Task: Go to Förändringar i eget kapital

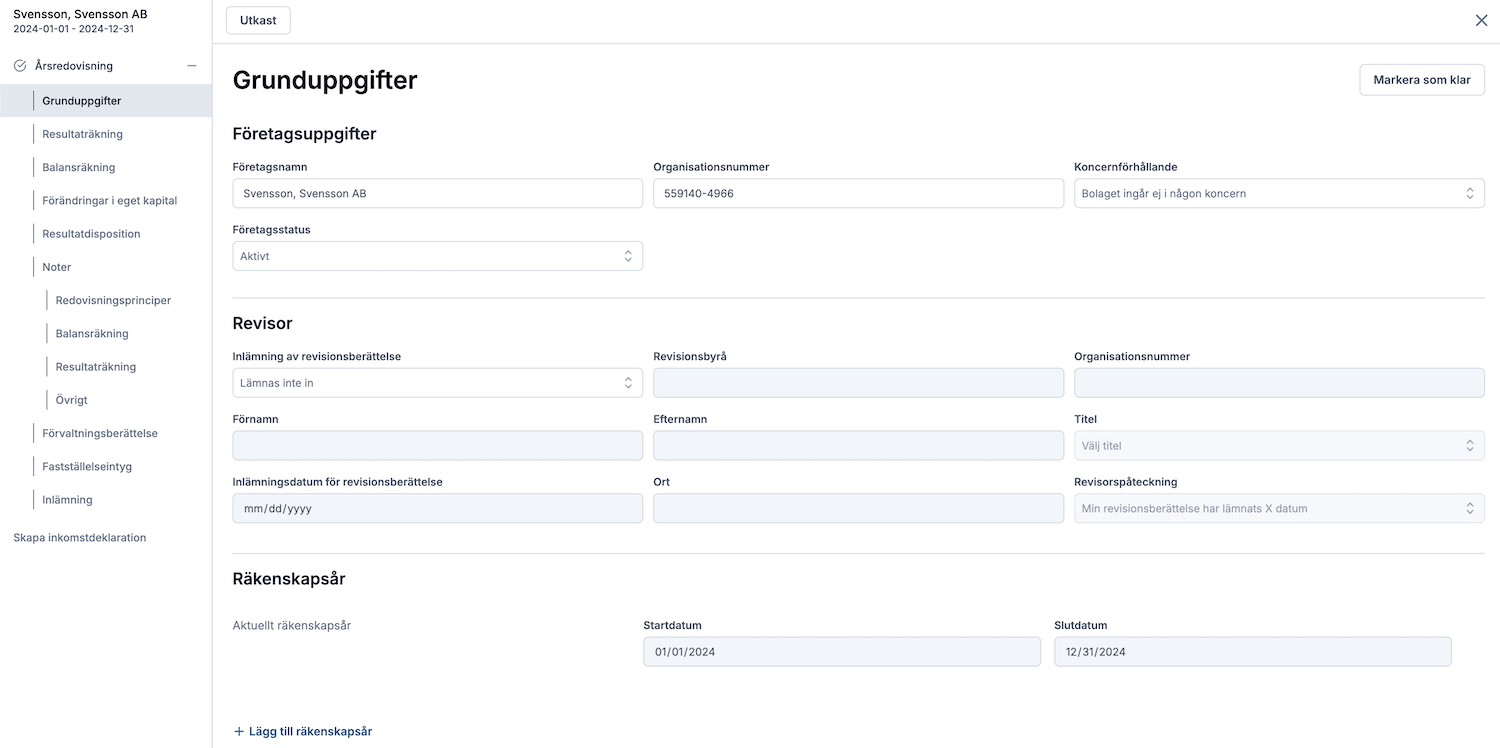Action: 109,200
